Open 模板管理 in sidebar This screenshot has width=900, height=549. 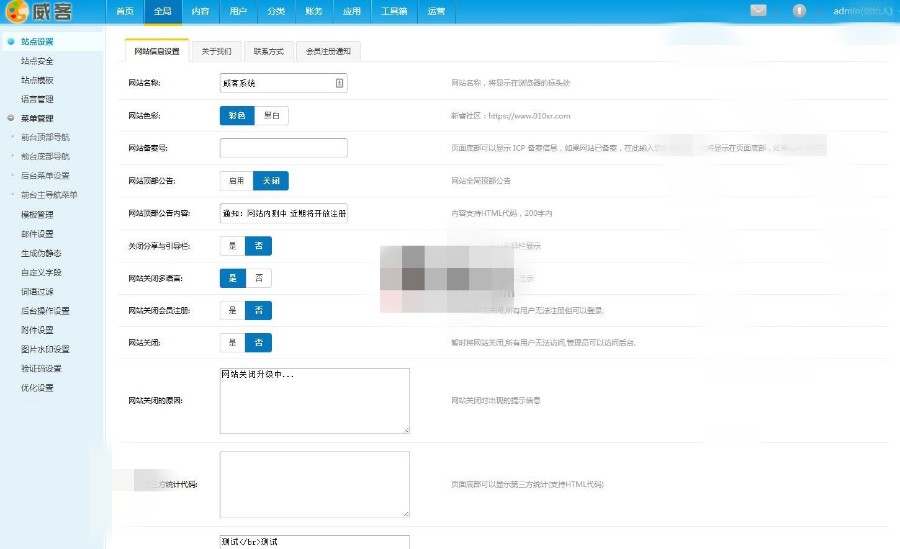37,214
